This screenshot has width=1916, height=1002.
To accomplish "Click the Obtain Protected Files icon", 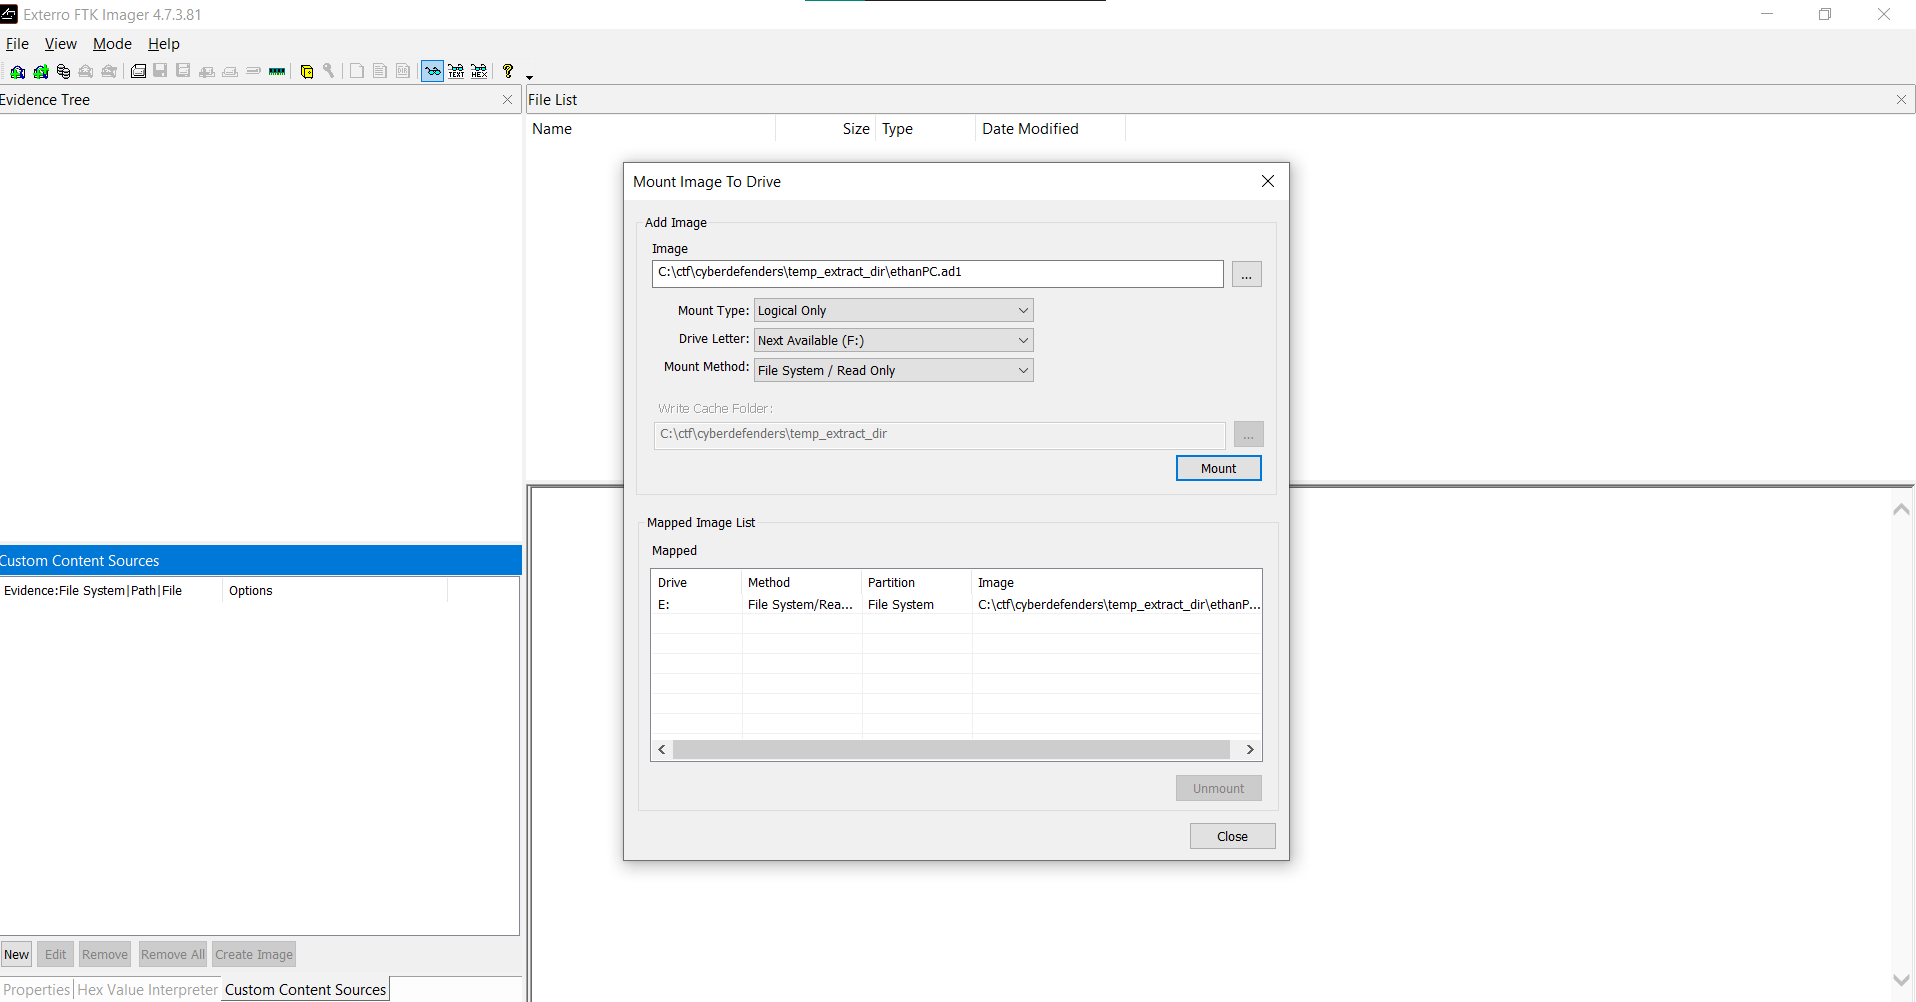I will point(307,71).
